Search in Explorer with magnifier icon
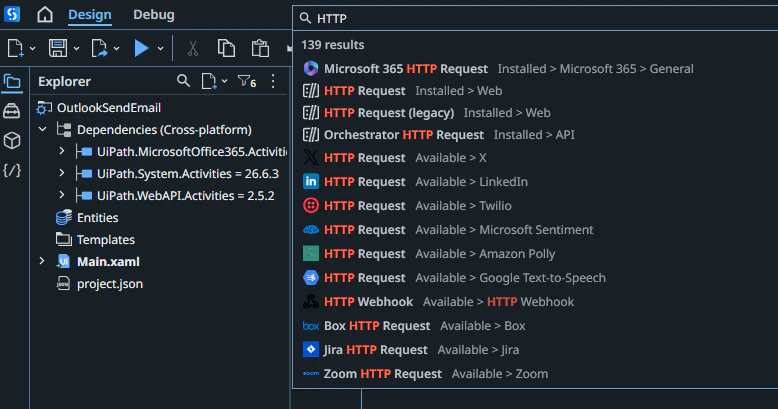 [183, 80]
